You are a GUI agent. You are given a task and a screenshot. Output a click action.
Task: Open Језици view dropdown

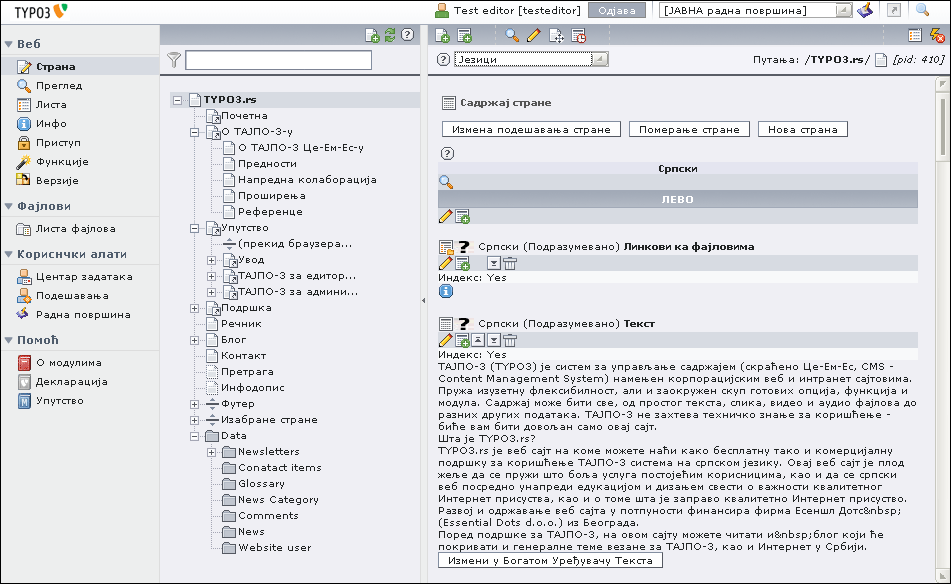[531, 59]
